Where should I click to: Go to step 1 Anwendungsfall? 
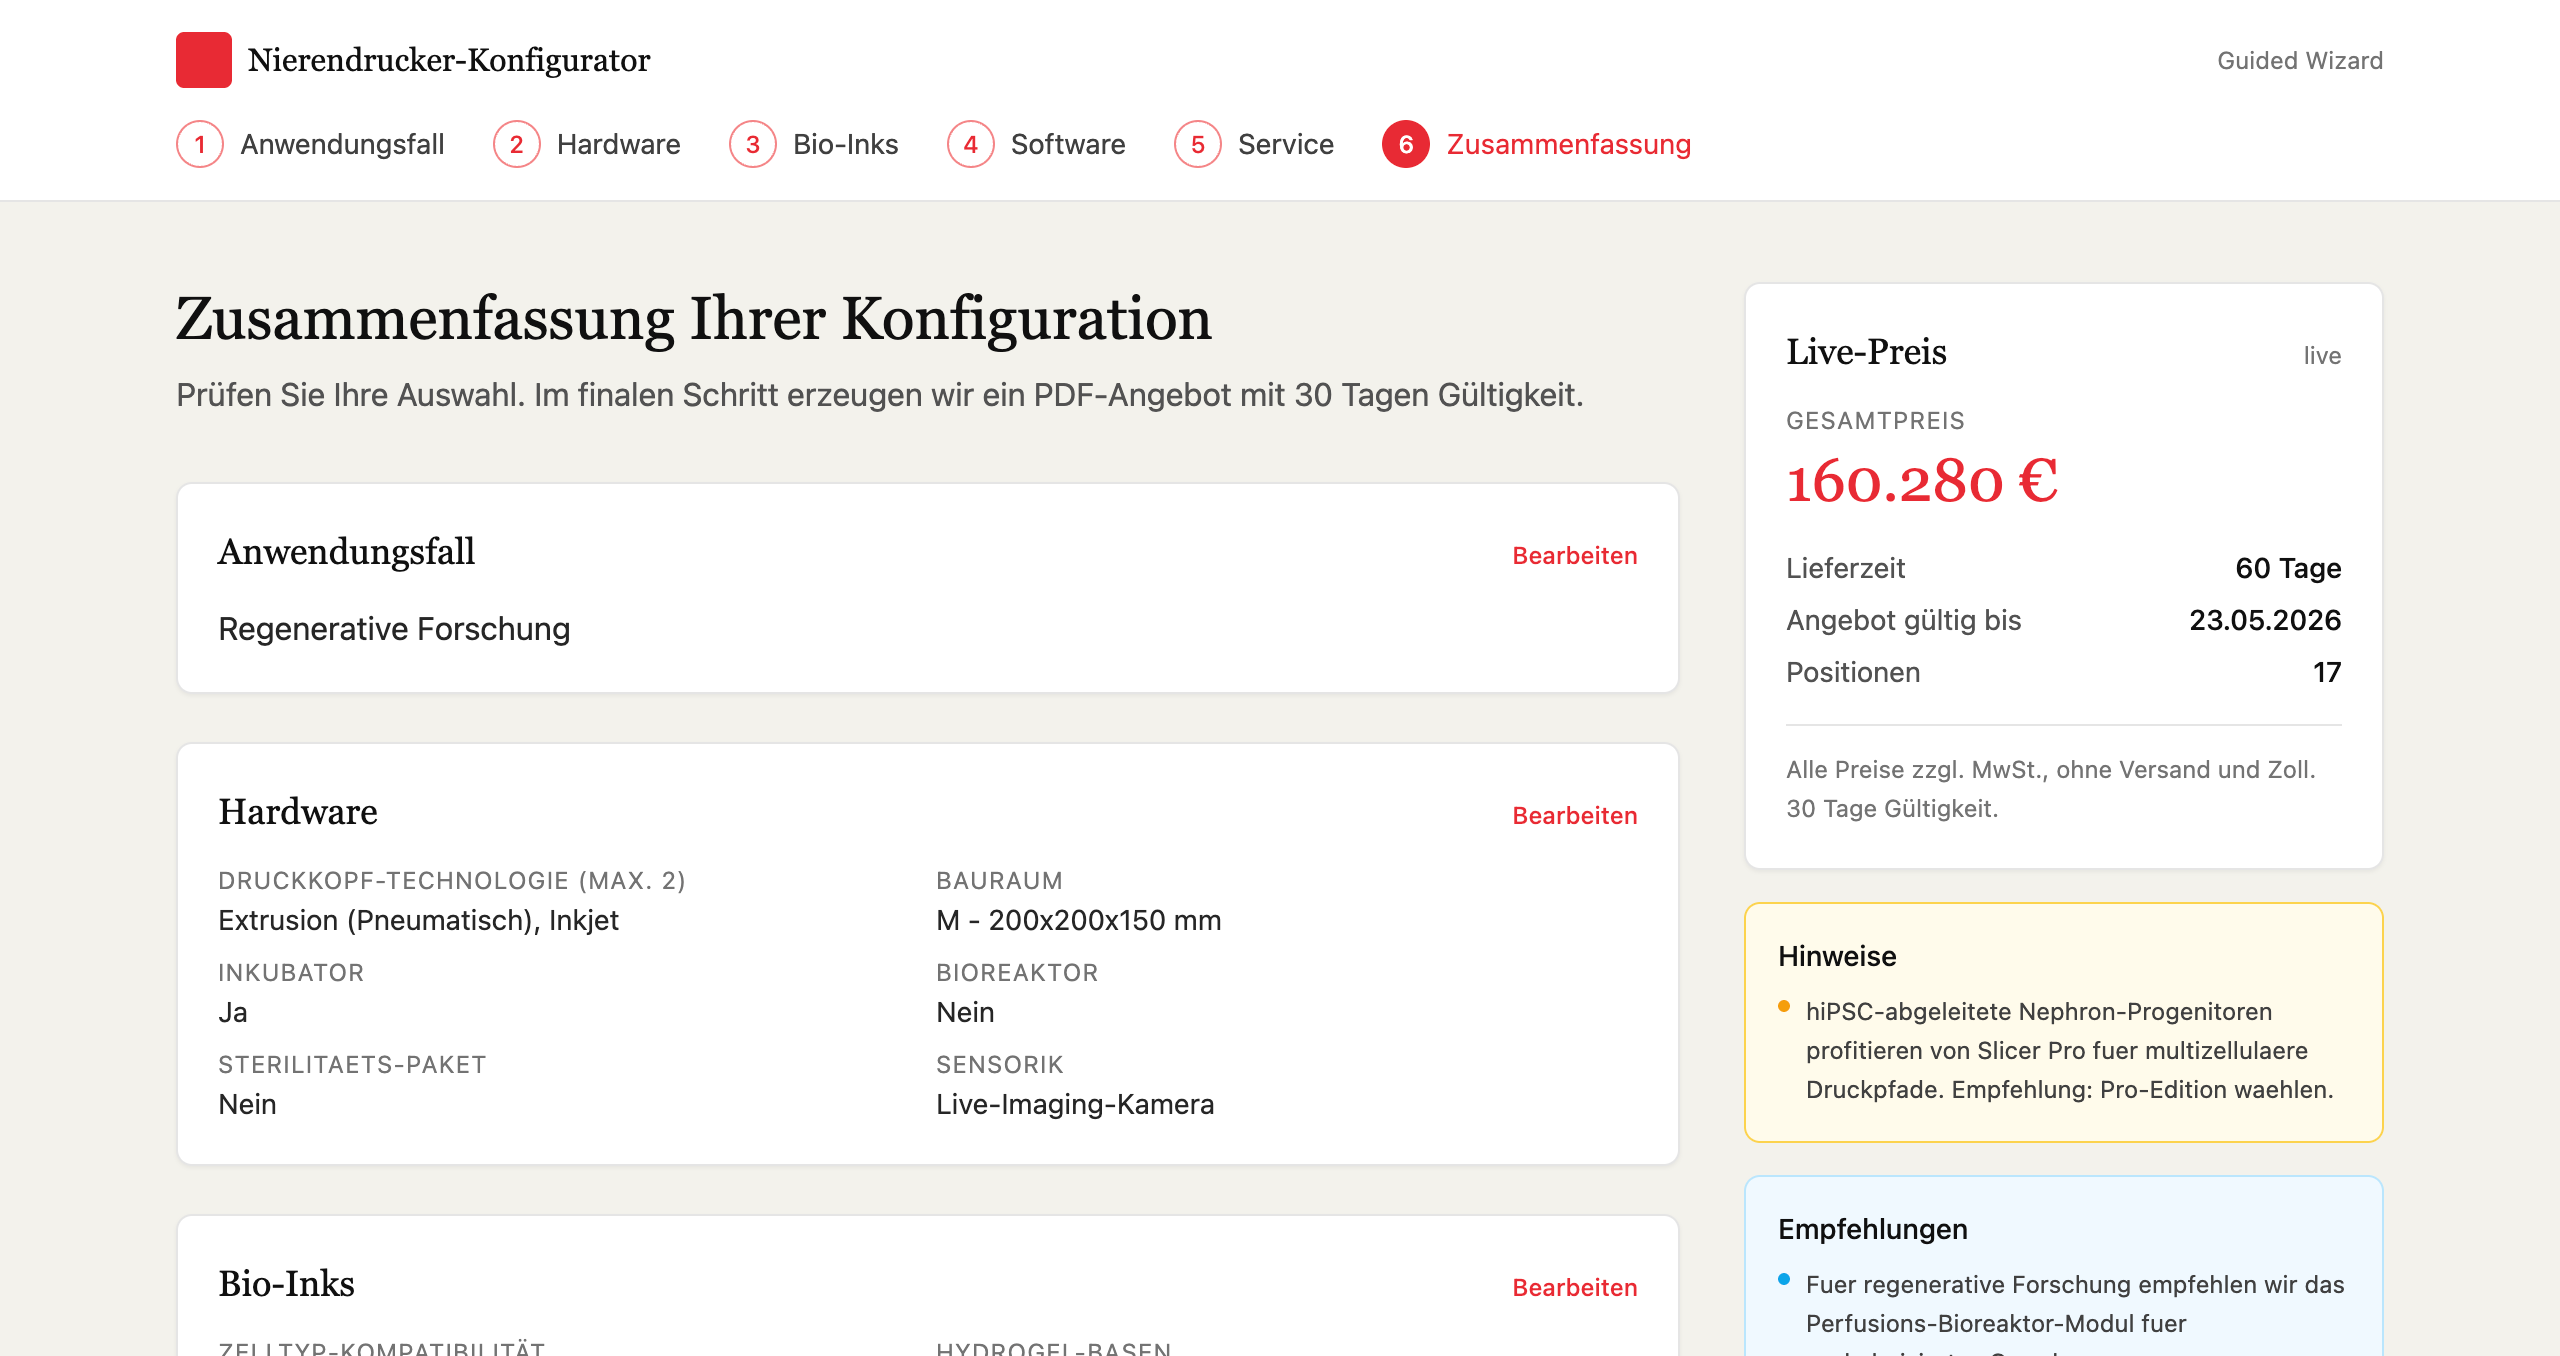310,144
